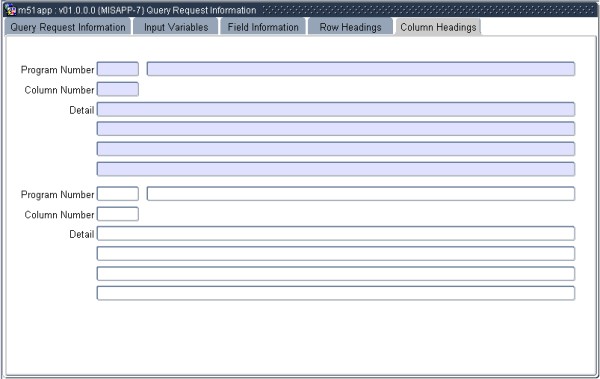Viewport: 600px width, 379px height.
Task: Click first record's program description field
Action: pos(361,69)
